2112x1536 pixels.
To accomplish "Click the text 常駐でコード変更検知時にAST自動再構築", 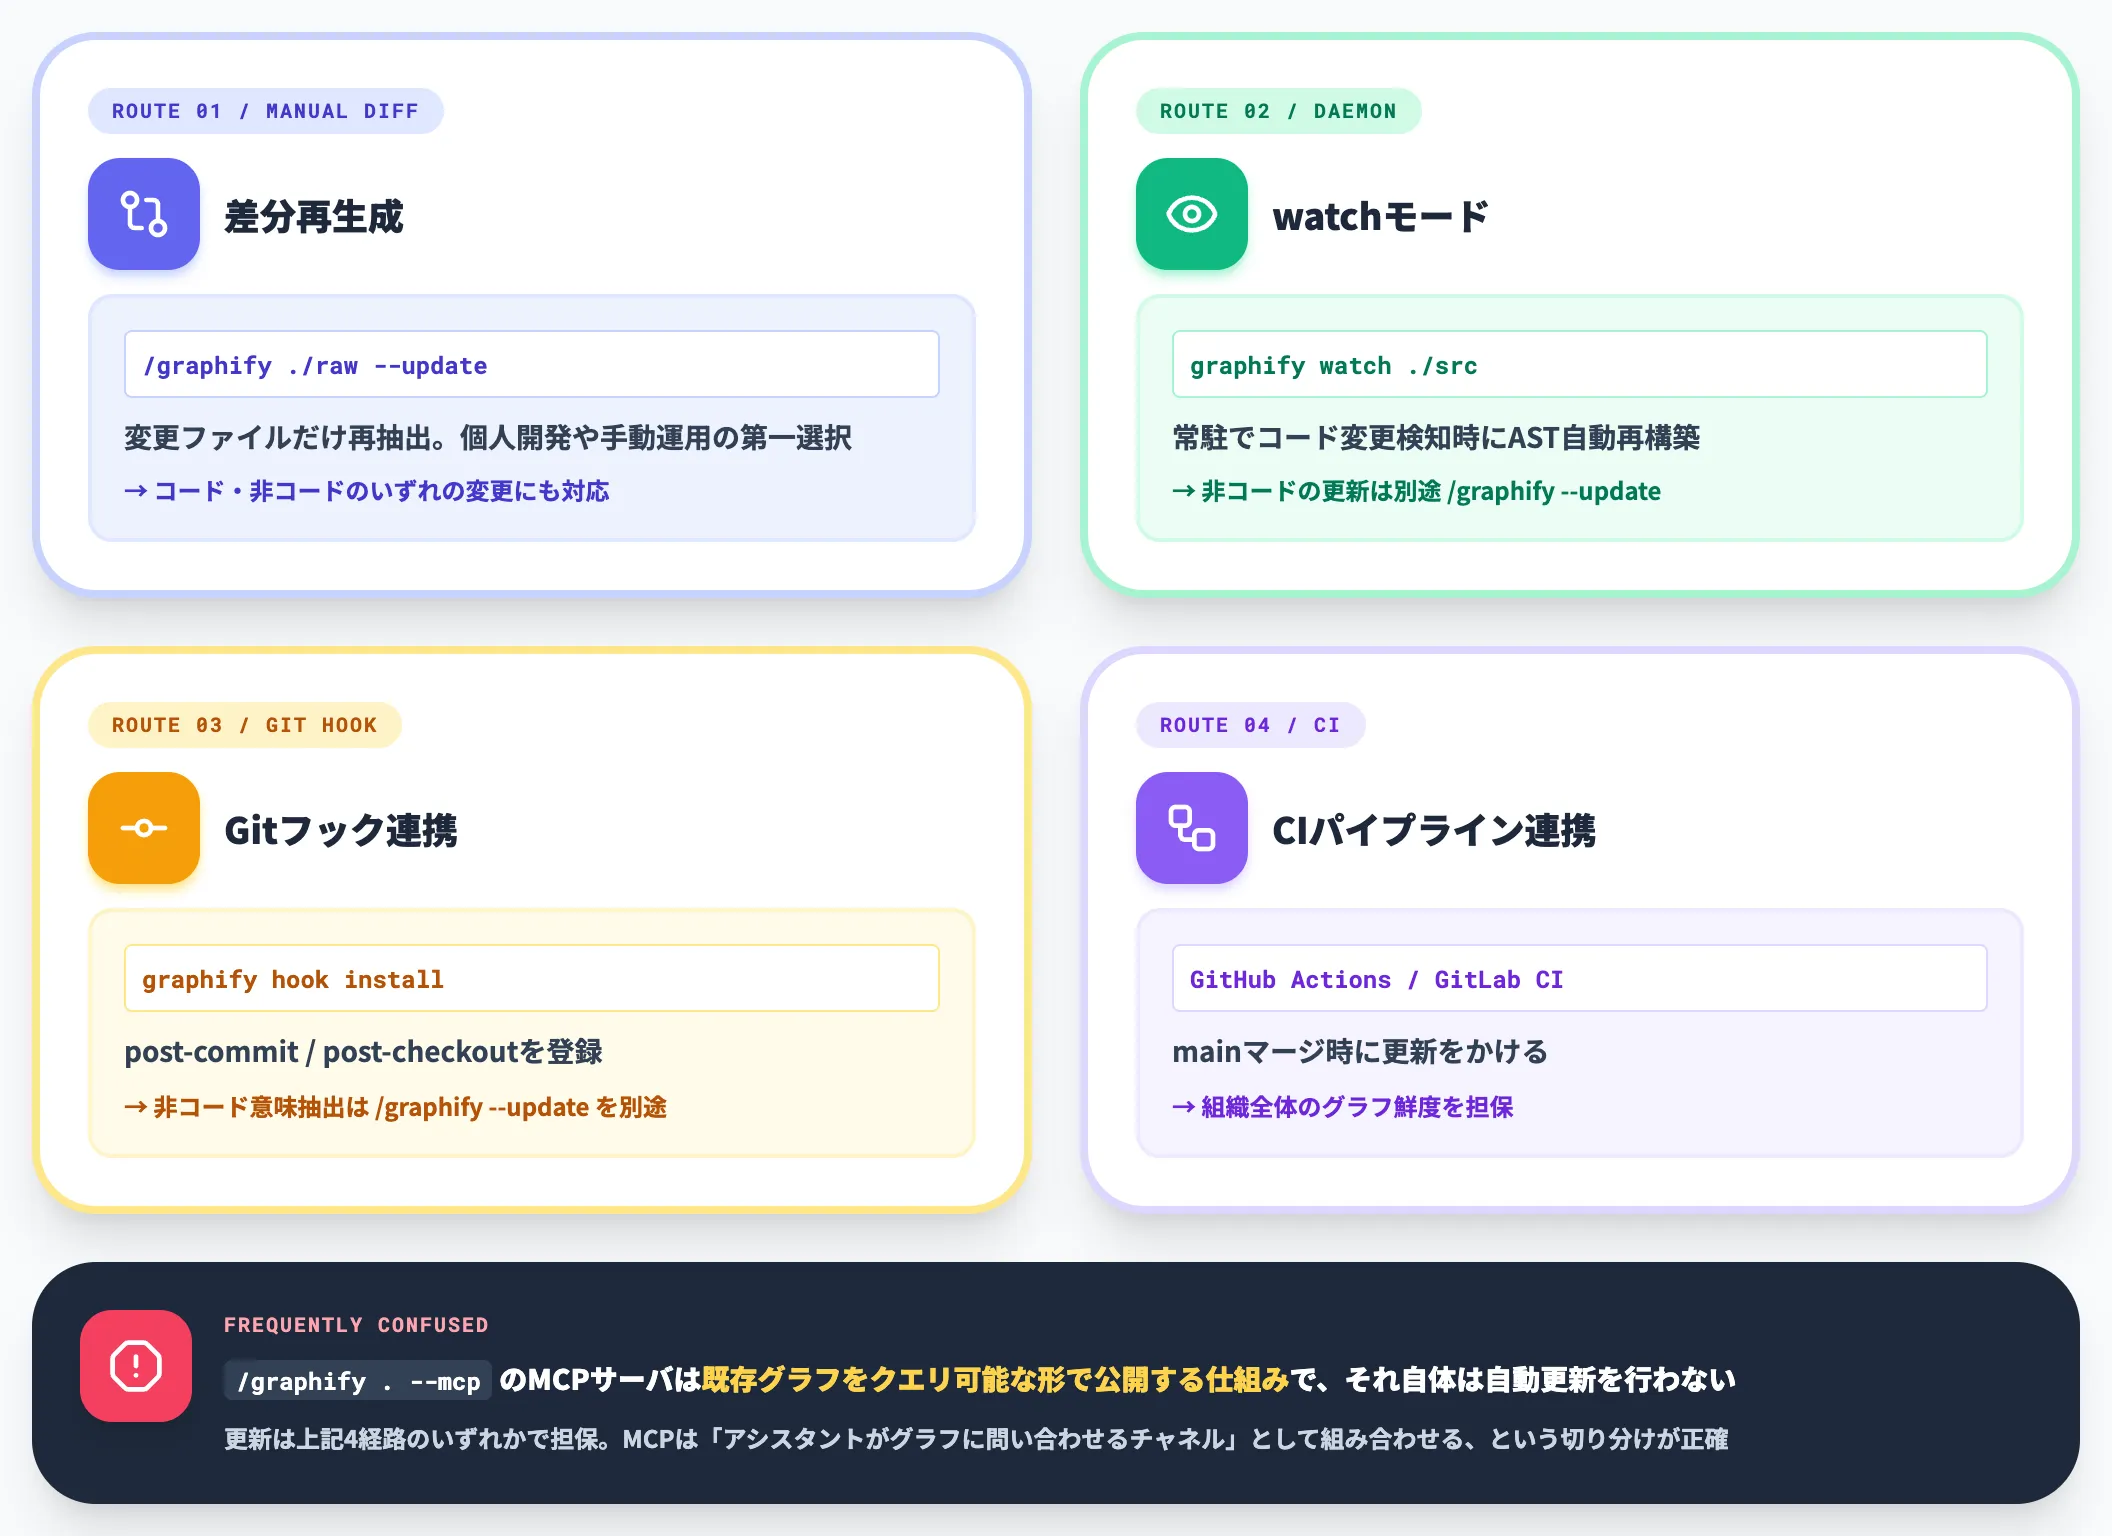I will coord(1436,438).
